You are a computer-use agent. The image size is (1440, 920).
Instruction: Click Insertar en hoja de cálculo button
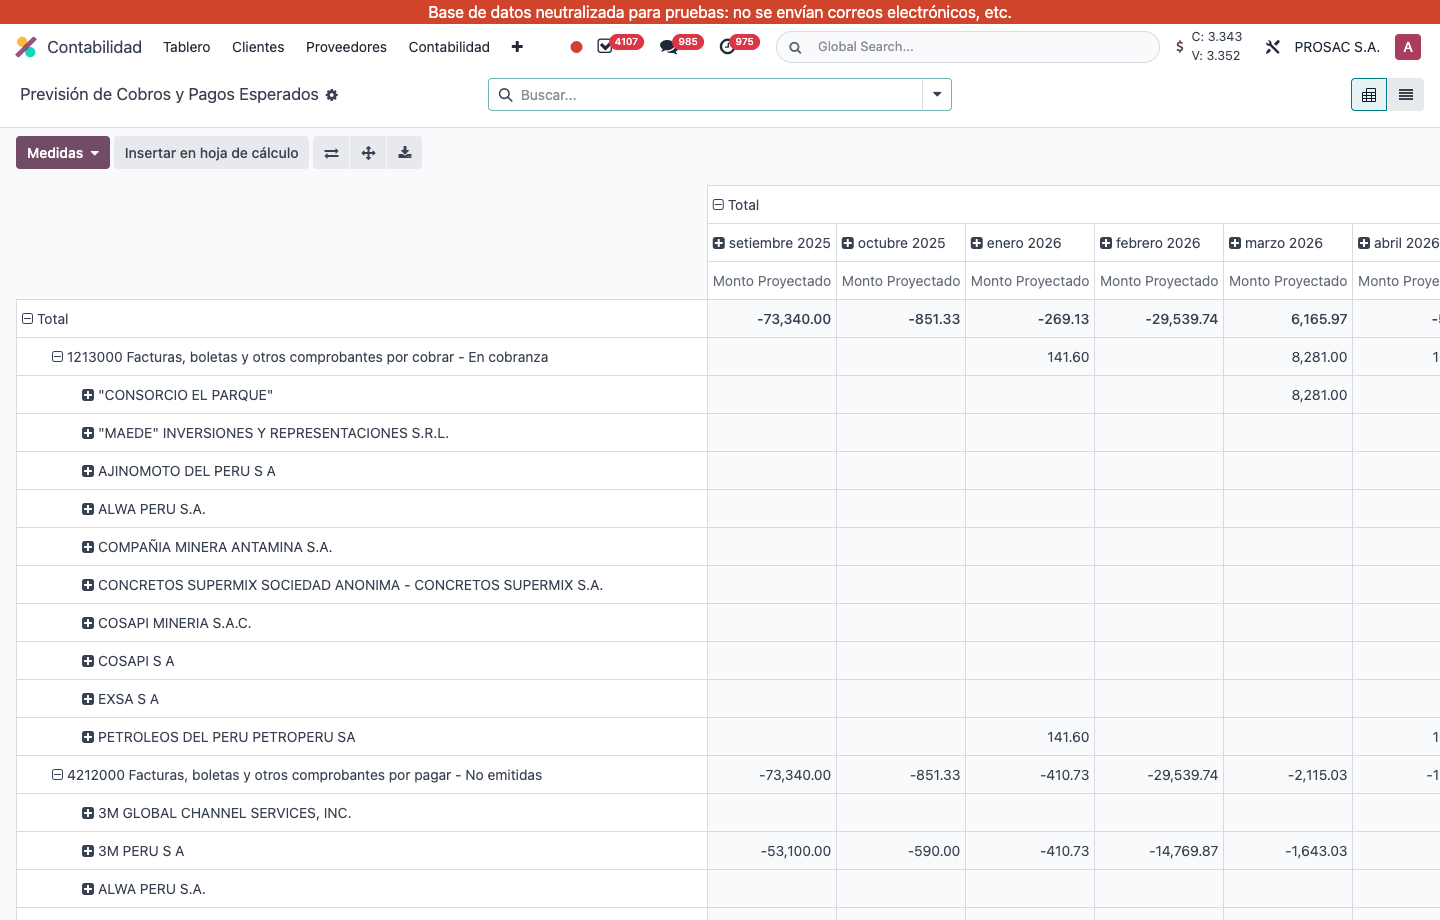pos(211,153)
